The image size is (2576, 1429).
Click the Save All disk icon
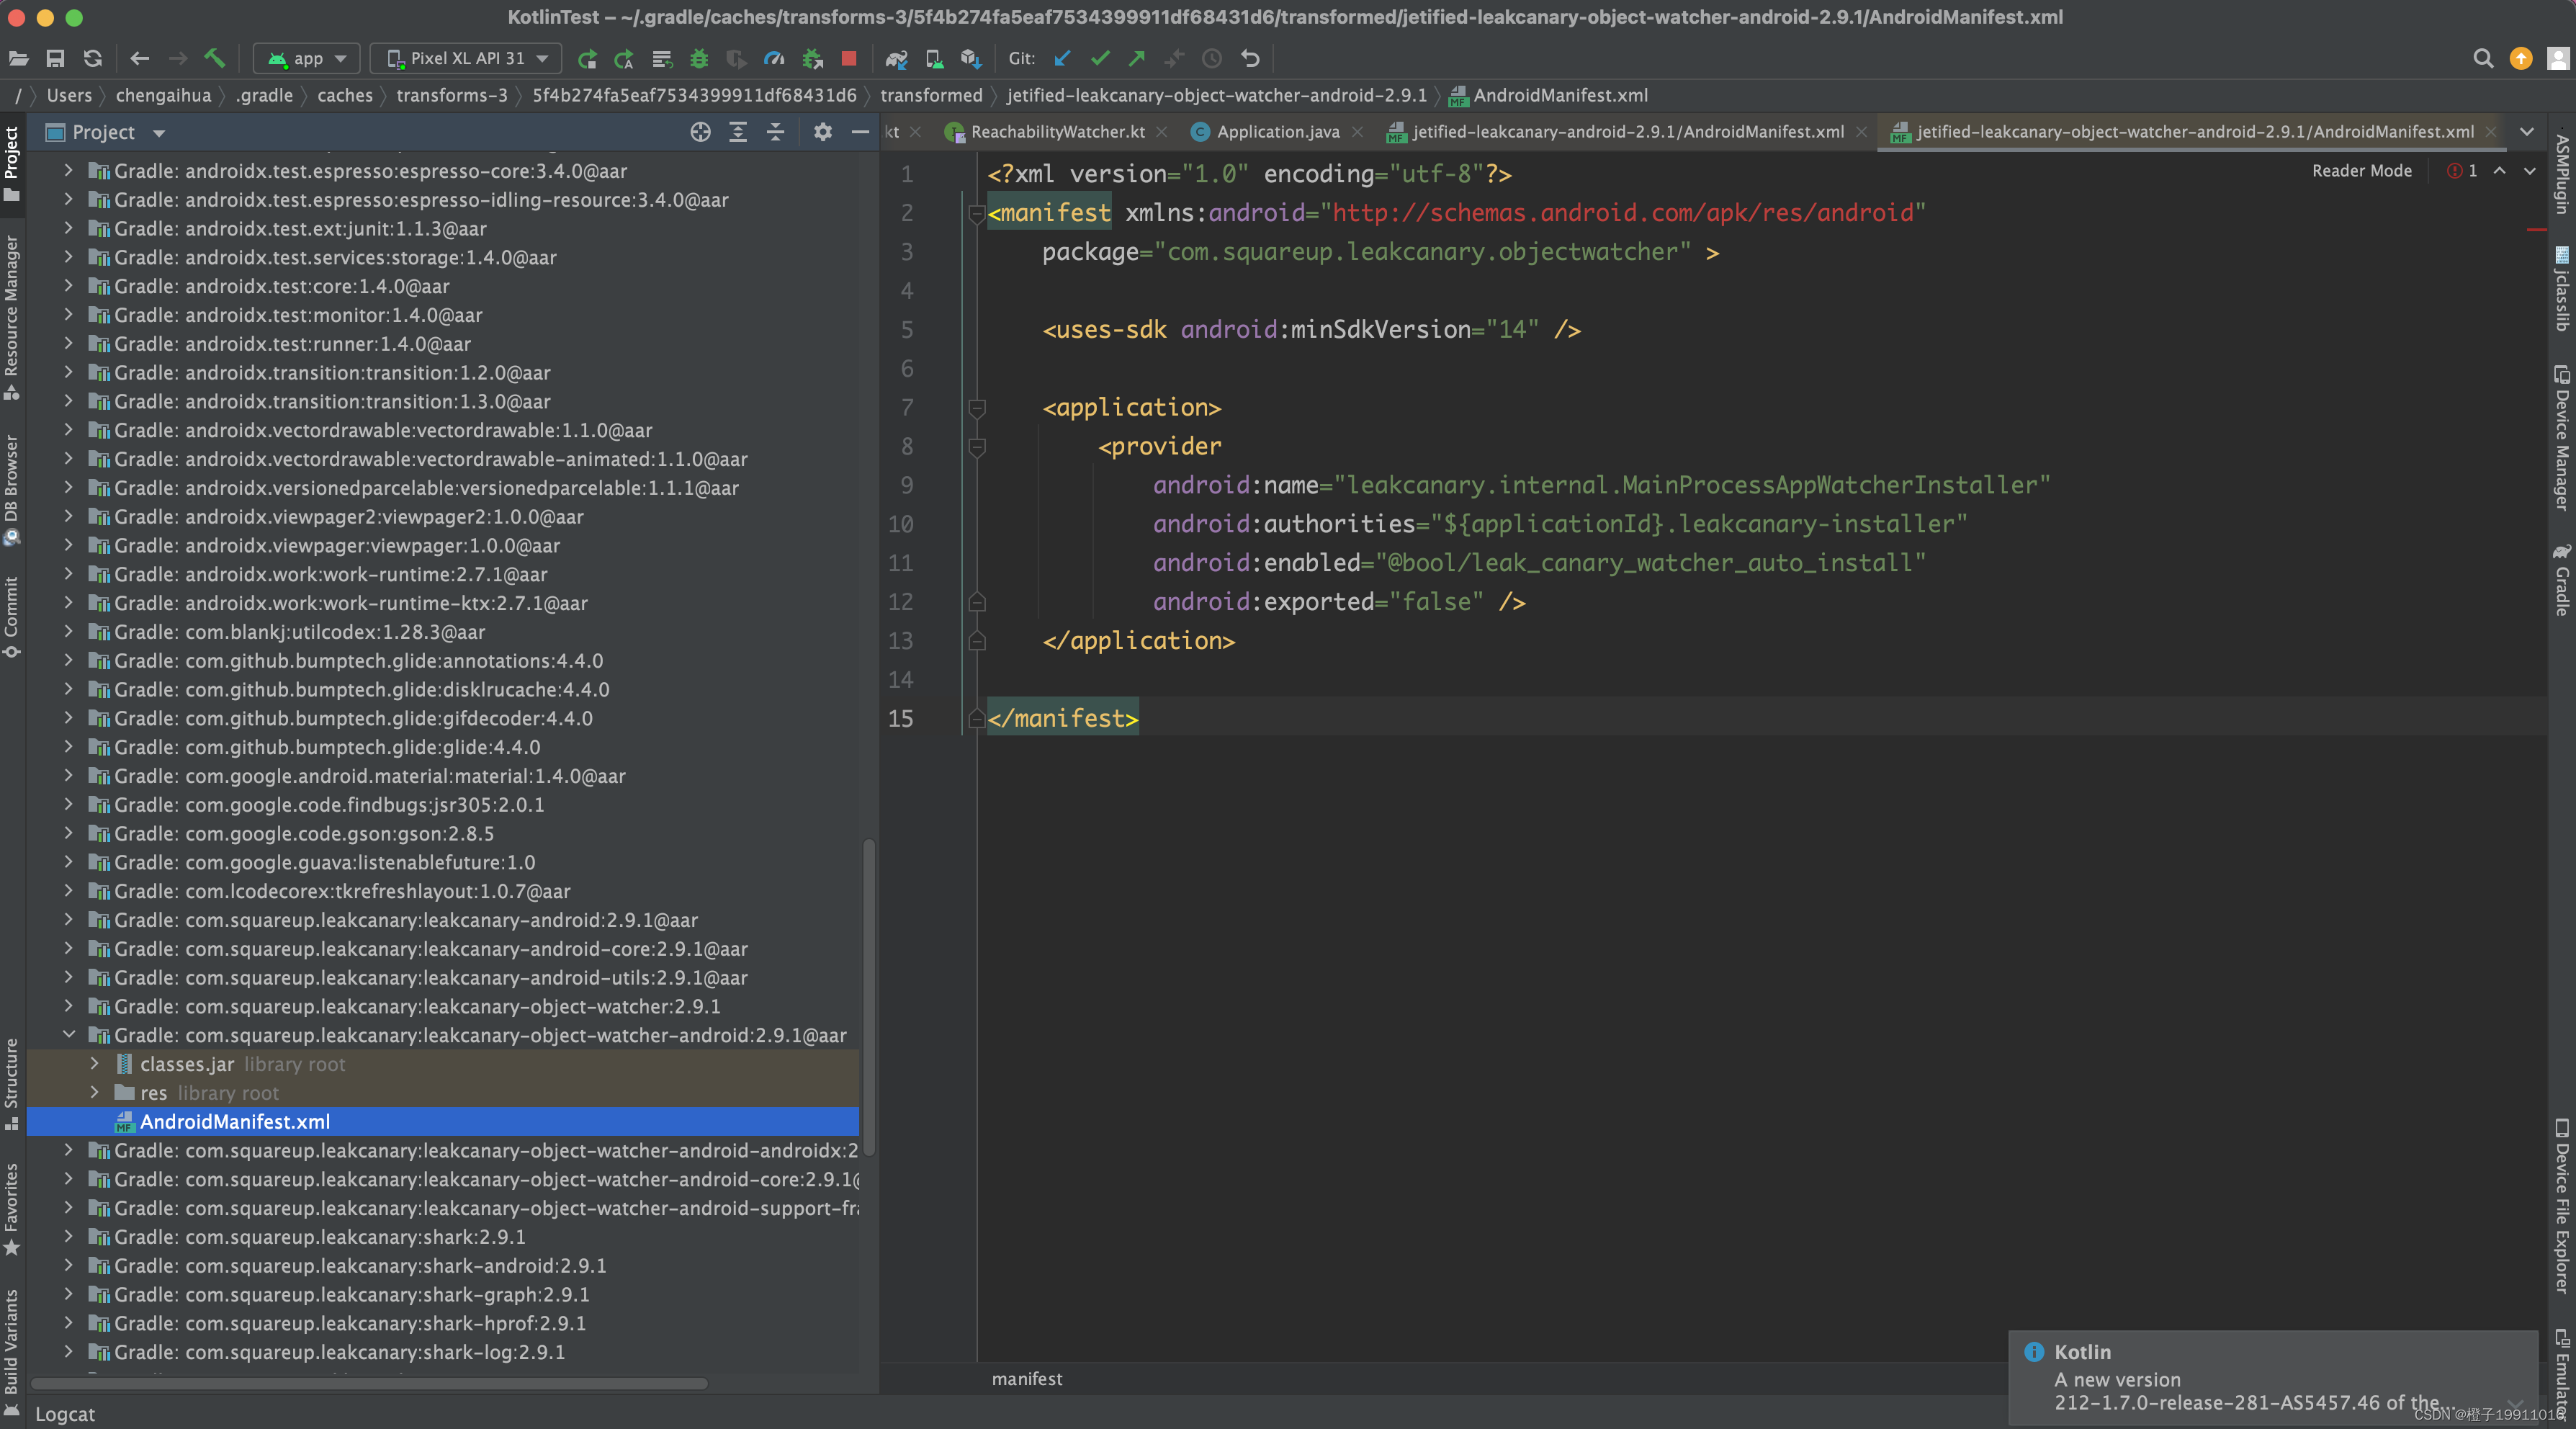[x=55, y=59]
